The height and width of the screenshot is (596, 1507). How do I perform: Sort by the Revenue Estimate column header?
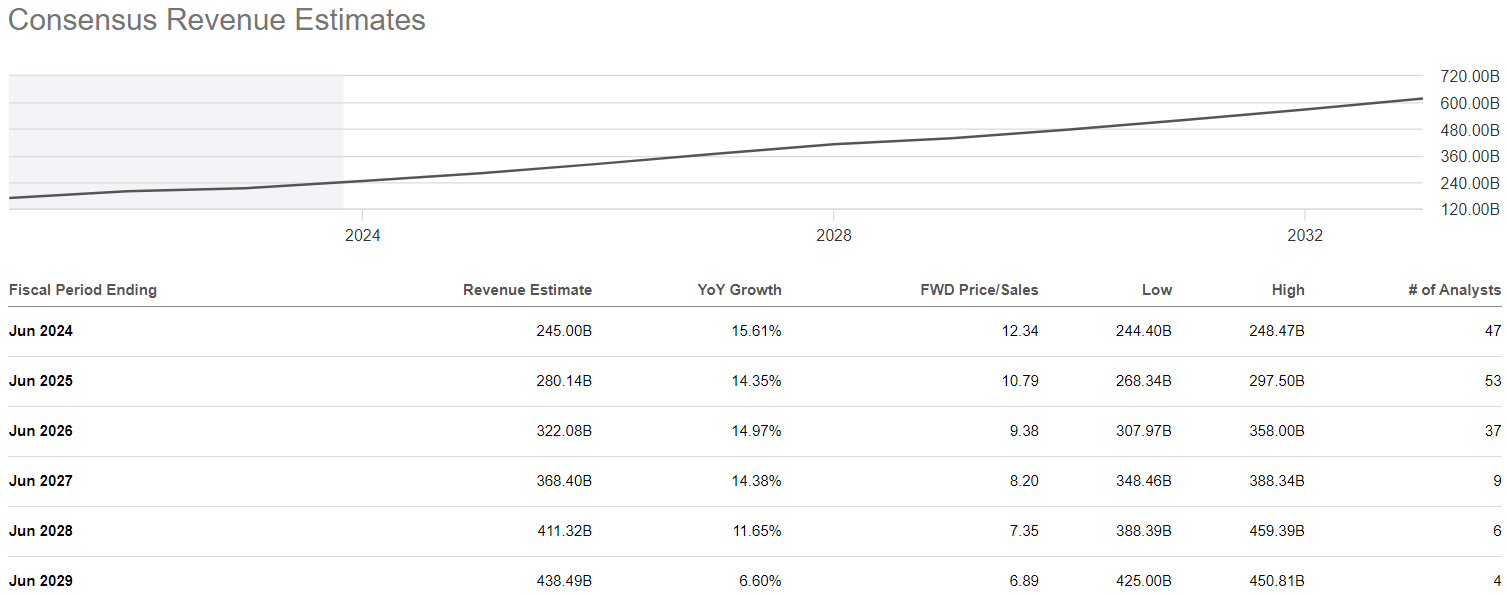(x=527, y=290)
